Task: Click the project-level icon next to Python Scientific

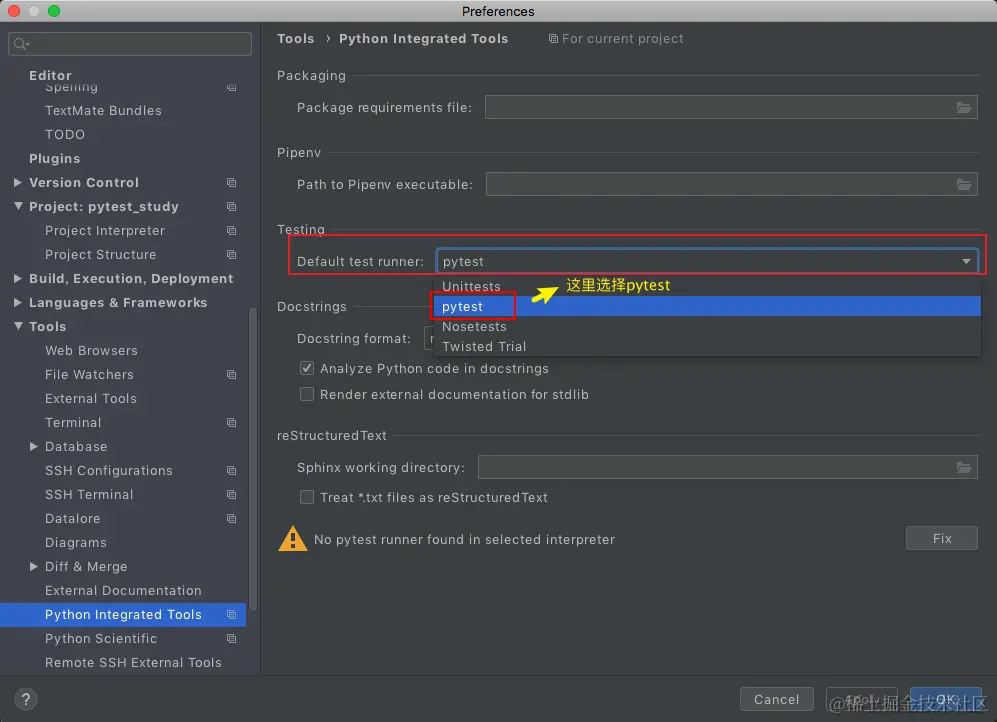Action: [x=231, y=639]
